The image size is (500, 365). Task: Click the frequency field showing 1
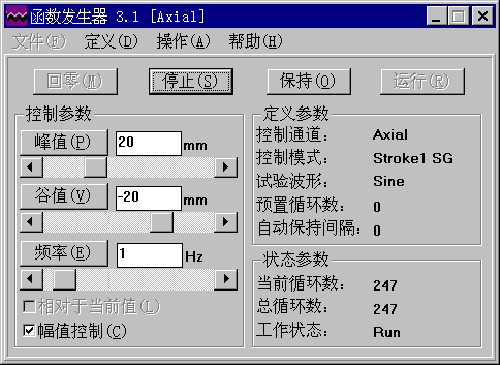[x=150, y=255]
